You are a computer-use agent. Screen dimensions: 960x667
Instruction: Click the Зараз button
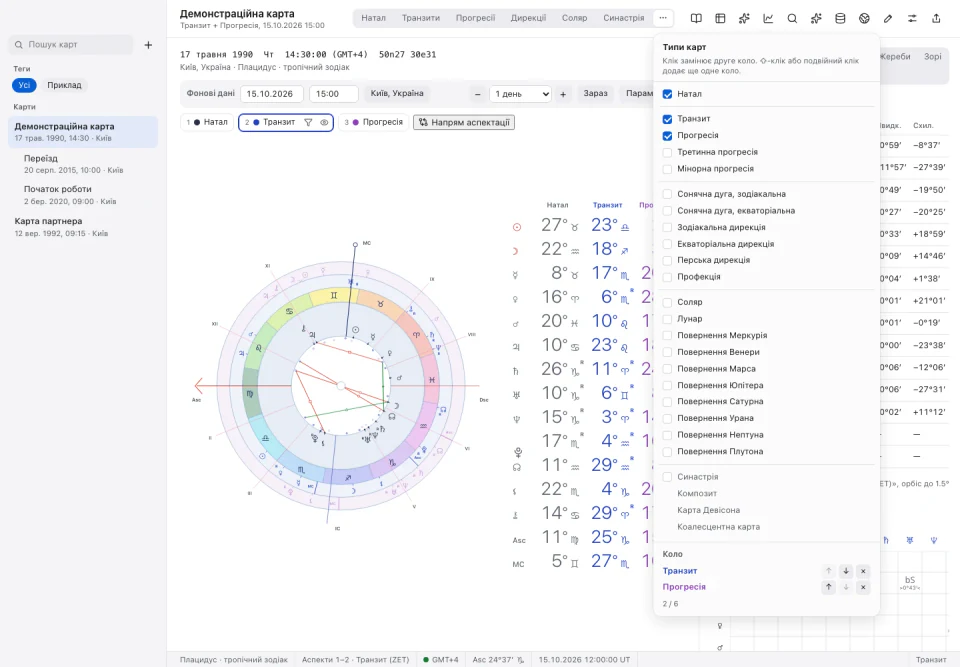point(595,94)
